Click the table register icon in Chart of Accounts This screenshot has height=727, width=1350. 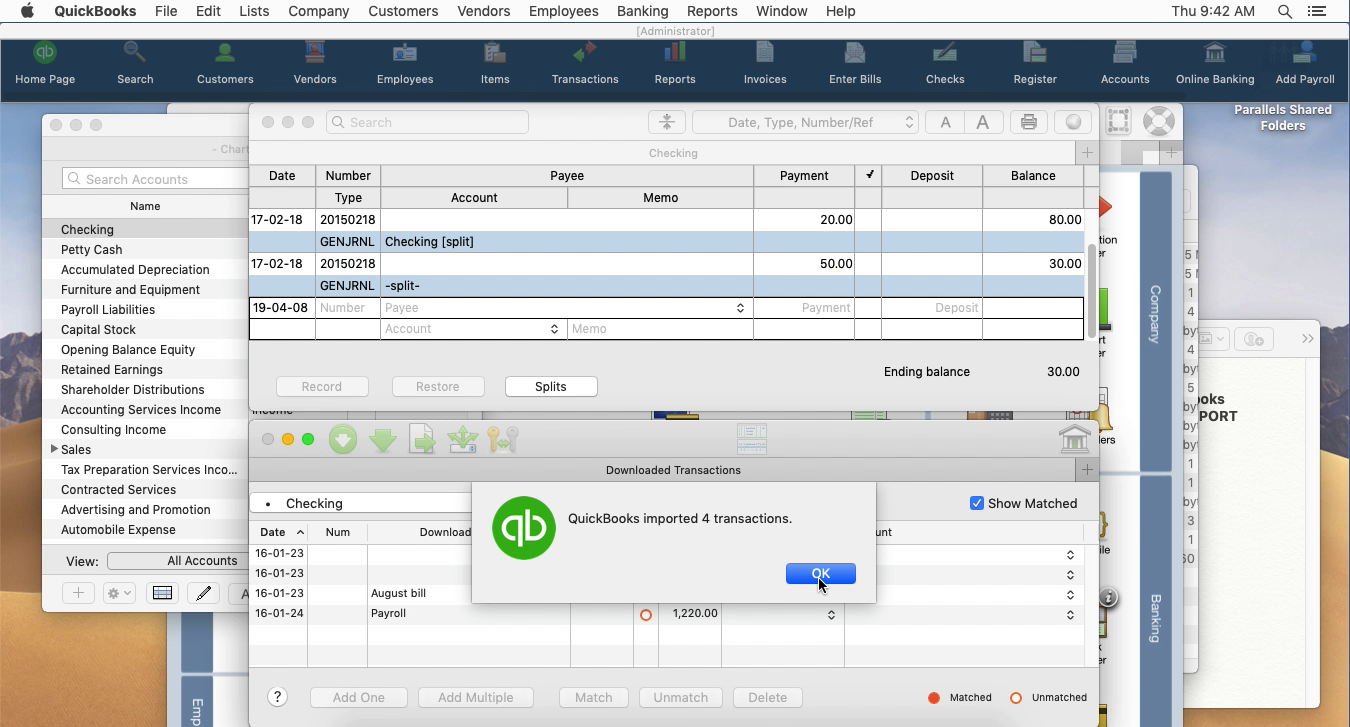[x=162, y=593]
